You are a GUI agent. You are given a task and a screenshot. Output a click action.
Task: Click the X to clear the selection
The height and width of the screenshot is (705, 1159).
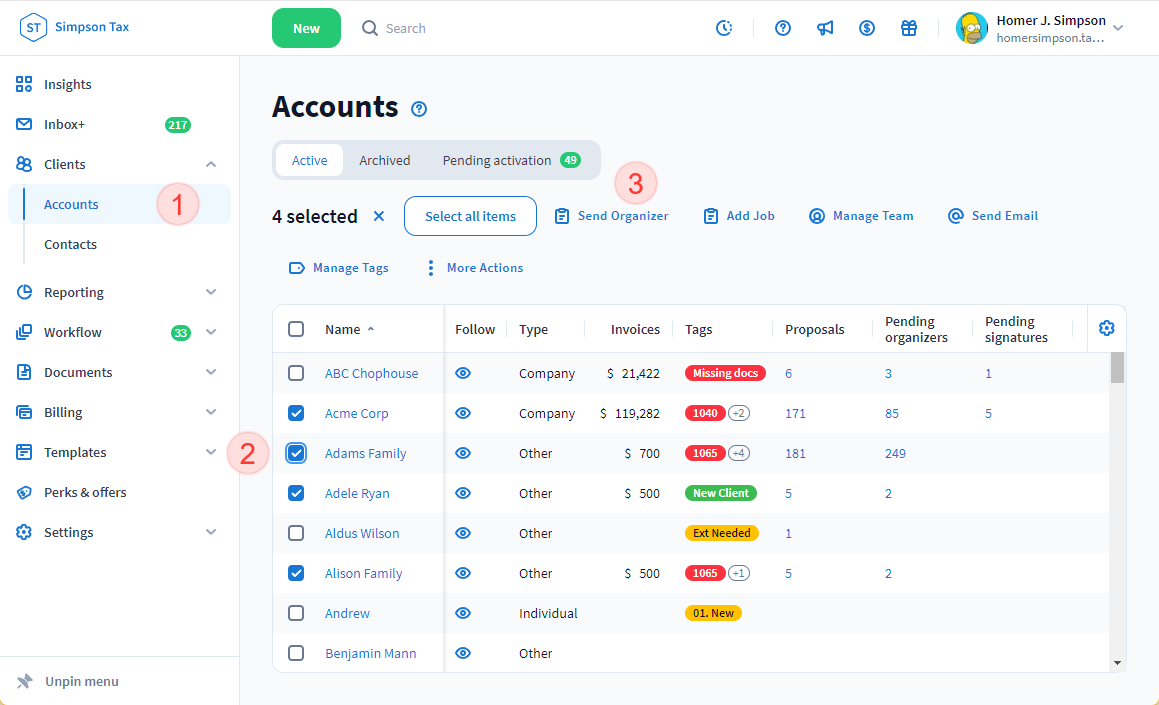click(378, 216)
